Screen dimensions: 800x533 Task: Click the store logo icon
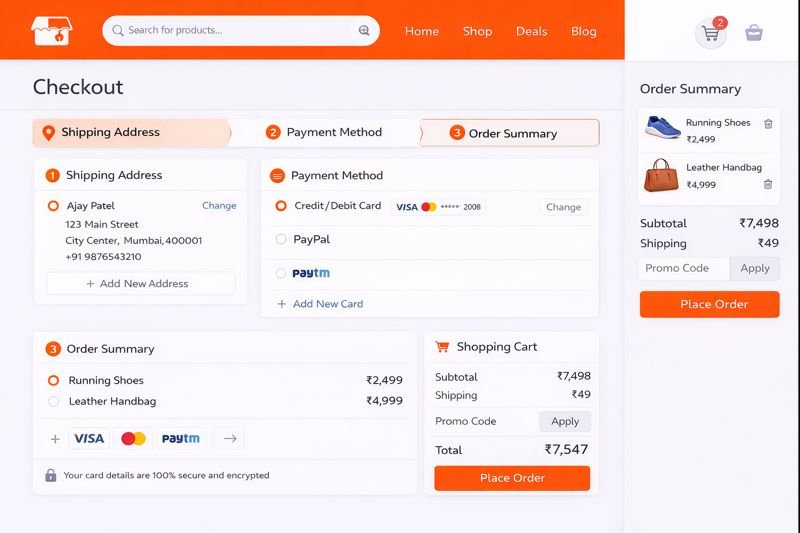52,31
